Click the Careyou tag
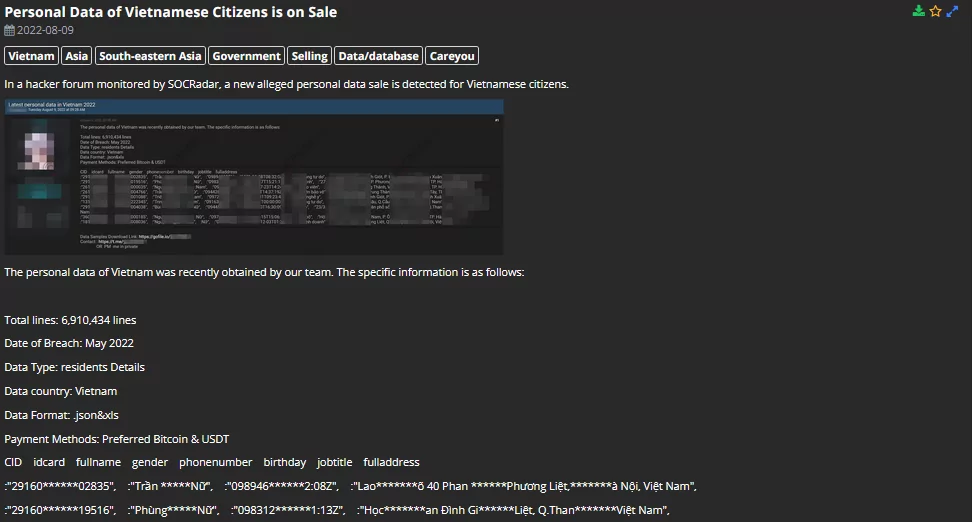 (452, 56)
